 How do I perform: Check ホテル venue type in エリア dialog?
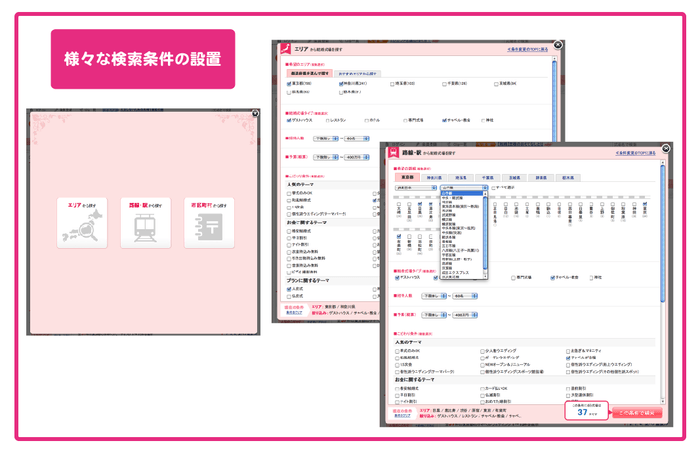click(366, 121)
